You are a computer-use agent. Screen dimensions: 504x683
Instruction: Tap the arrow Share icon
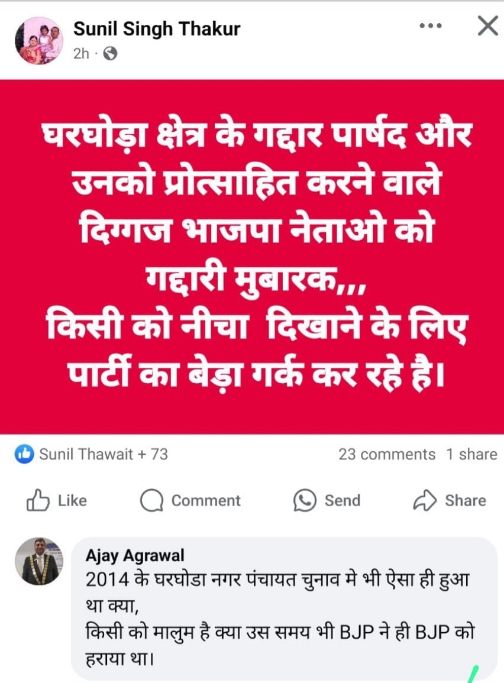tap(425, 500)
